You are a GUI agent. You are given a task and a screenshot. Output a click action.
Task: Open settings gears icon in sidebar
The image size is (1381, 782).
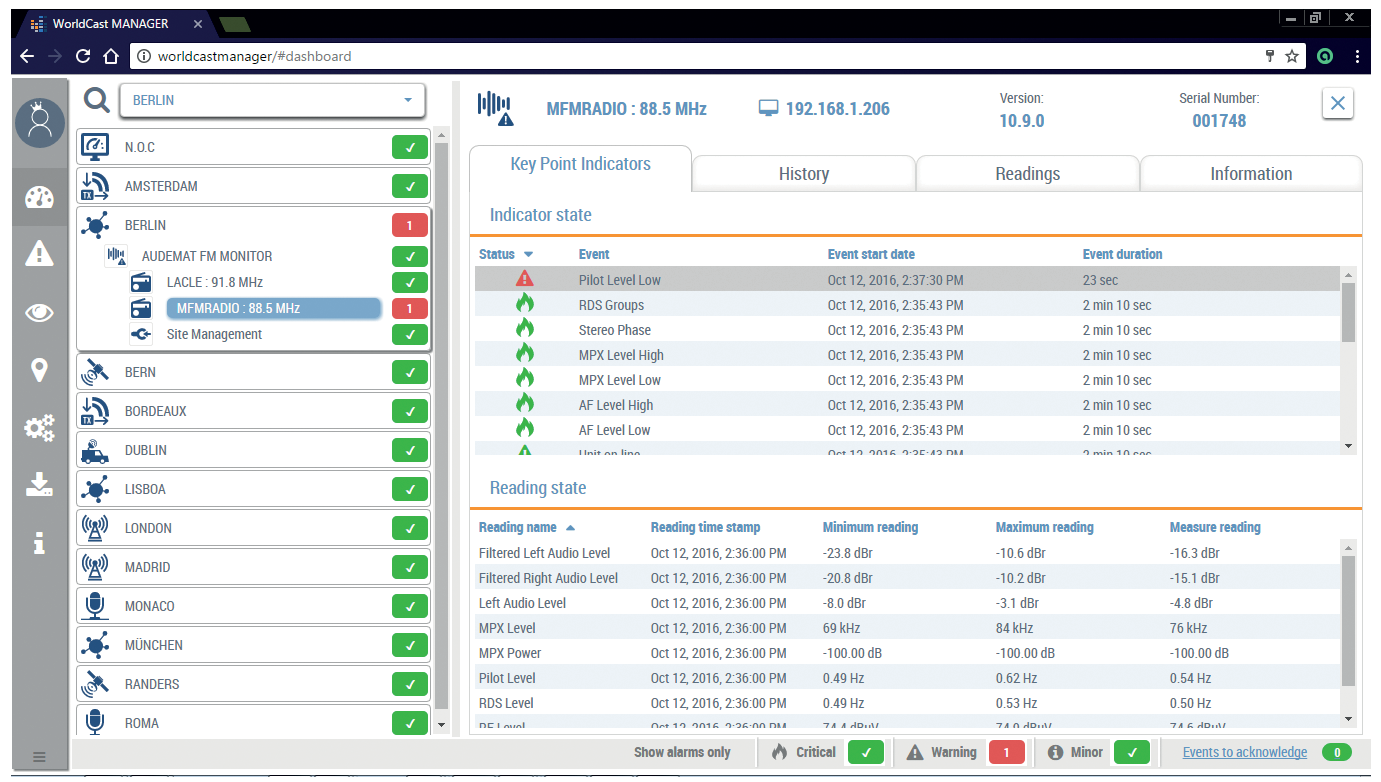click(39, 428)
